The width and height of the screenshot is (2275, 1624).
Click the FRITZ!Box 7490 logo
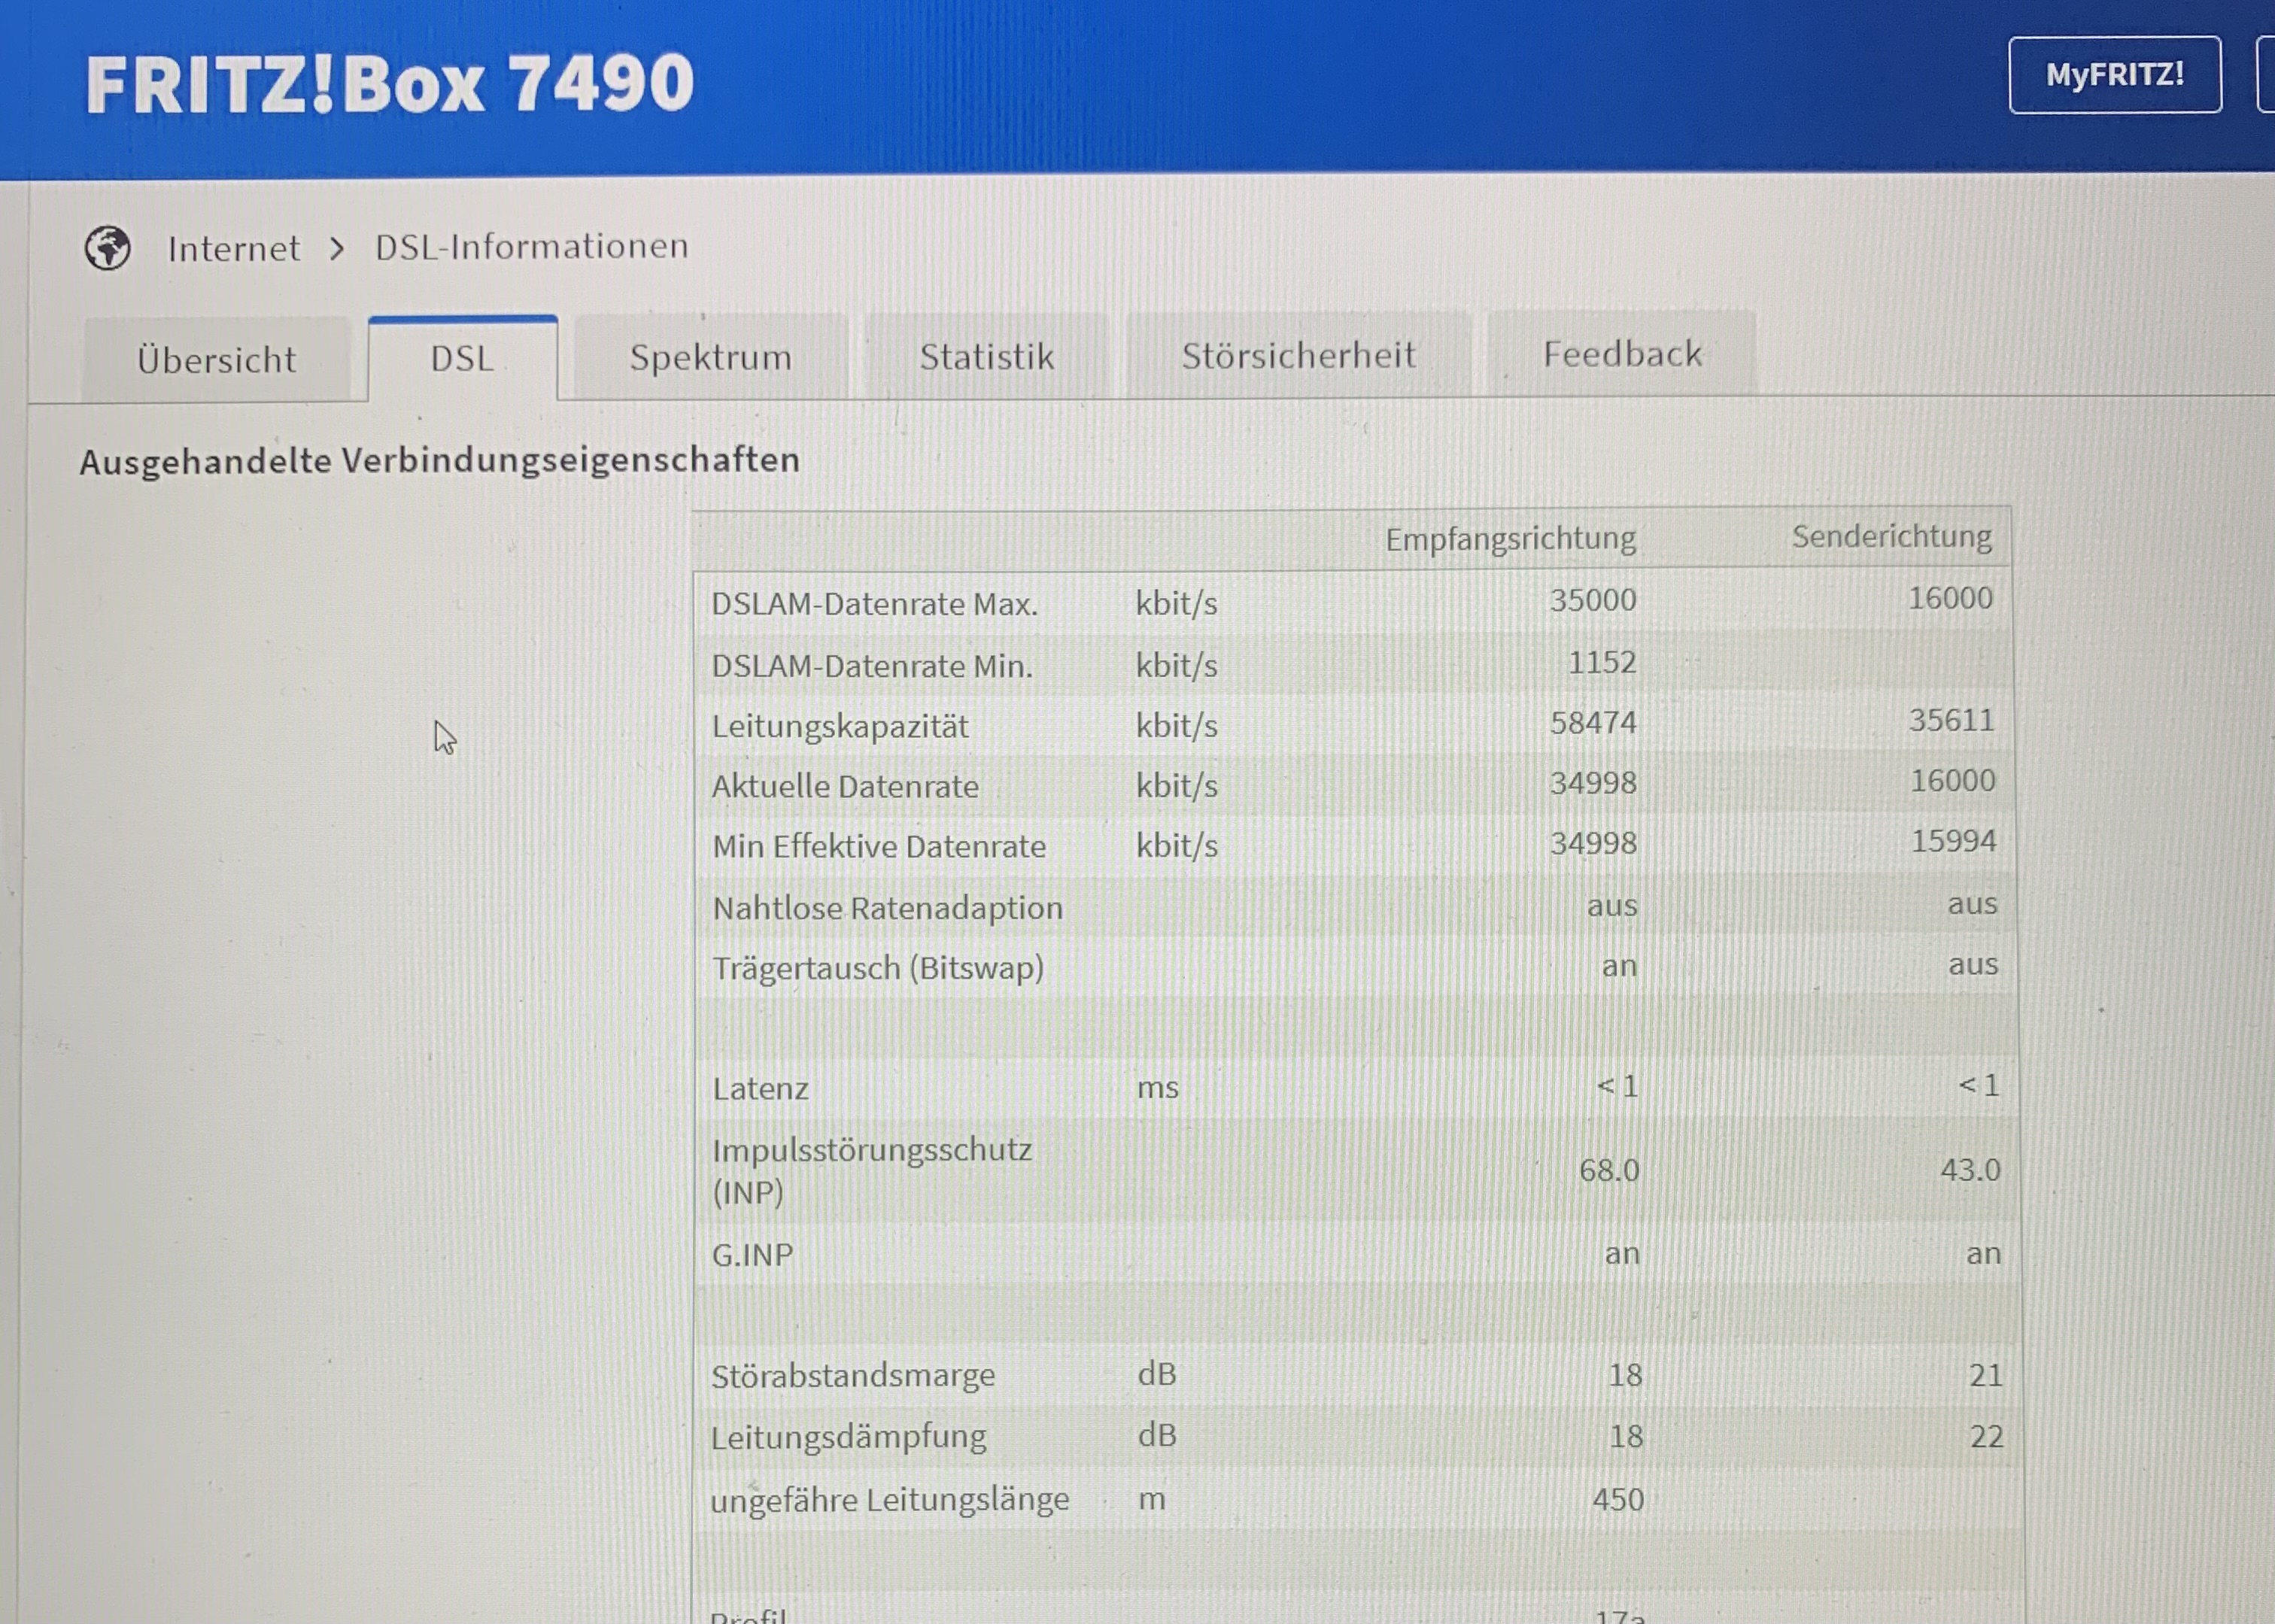coord(389,84)
